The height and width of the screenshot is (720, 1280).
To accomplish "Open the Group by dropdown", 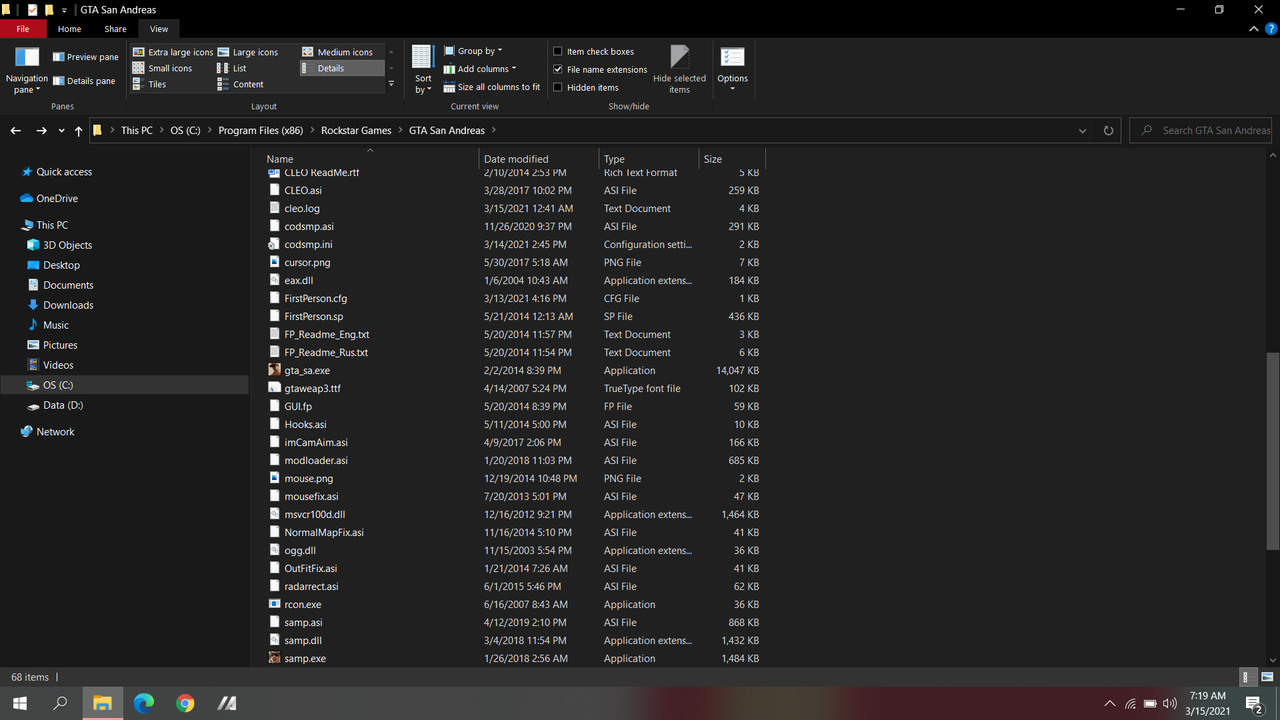I will tap(472, 51).
